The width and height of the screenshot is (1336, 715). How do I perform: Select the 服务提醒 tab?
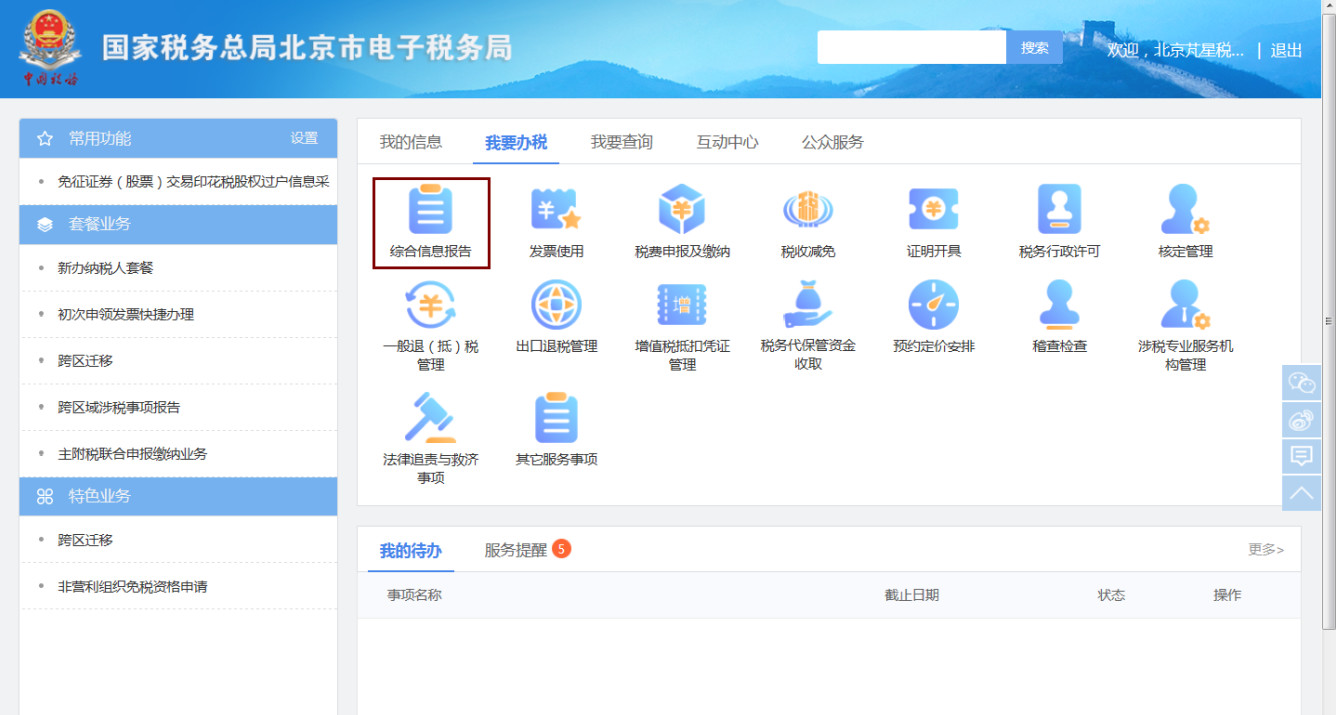pos(515,550)
